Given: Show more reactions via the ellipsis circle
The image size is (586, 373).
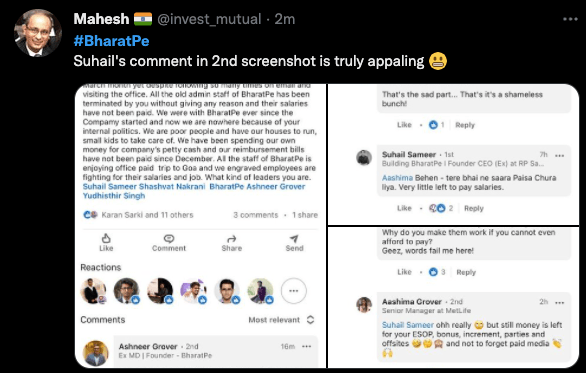Looking at the screenshot, I should click(x=294, y=291).
